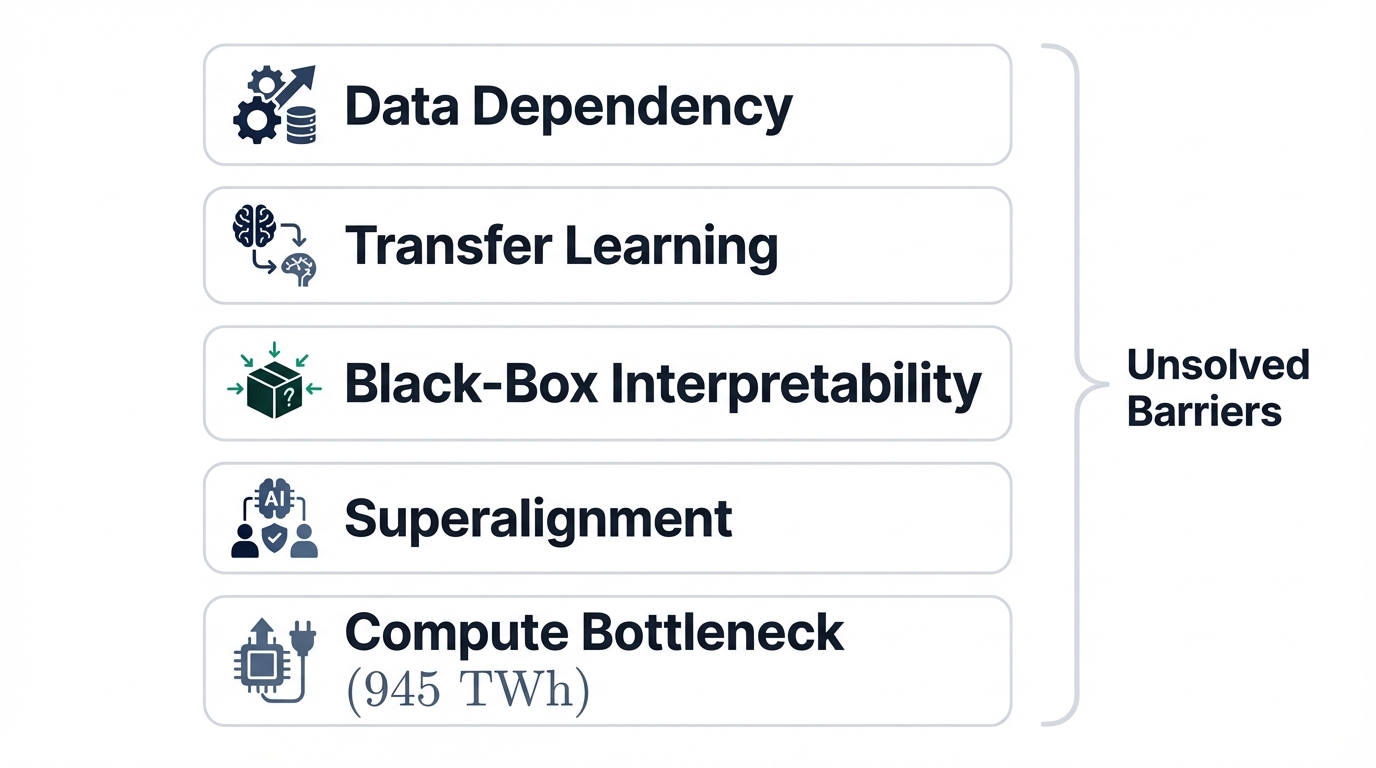Select the power plug symbol
The height and width of the screenshot is (768, 1376).
(302, 636)
